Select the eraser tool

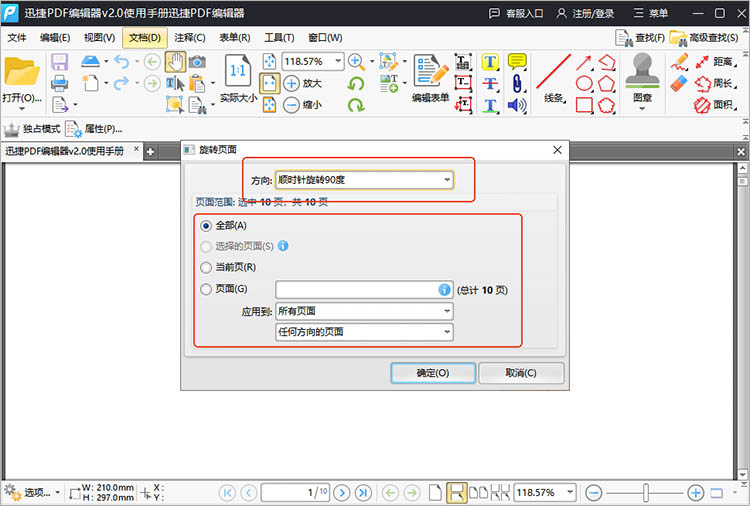coord(679,83)
